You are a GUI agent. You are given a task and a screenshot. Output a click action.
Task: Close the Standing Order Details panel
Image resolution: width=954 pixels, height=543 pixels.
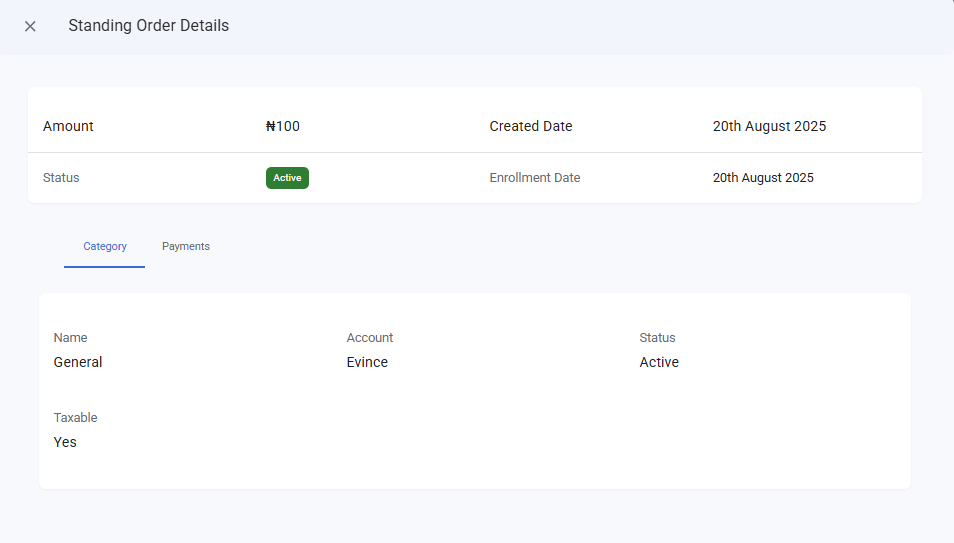30,26
